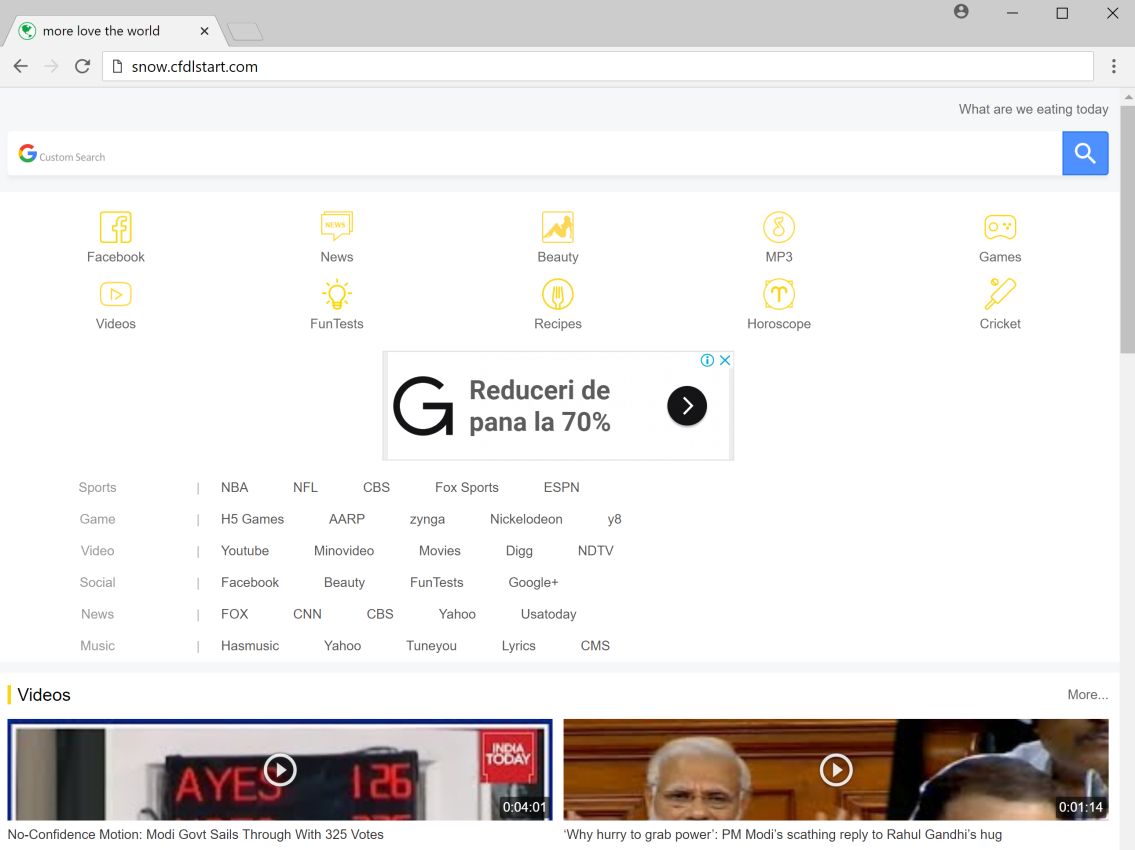The image size is (1135, 850).
Task: Open the Games controller icon
Action: (x=1000, y=227)
